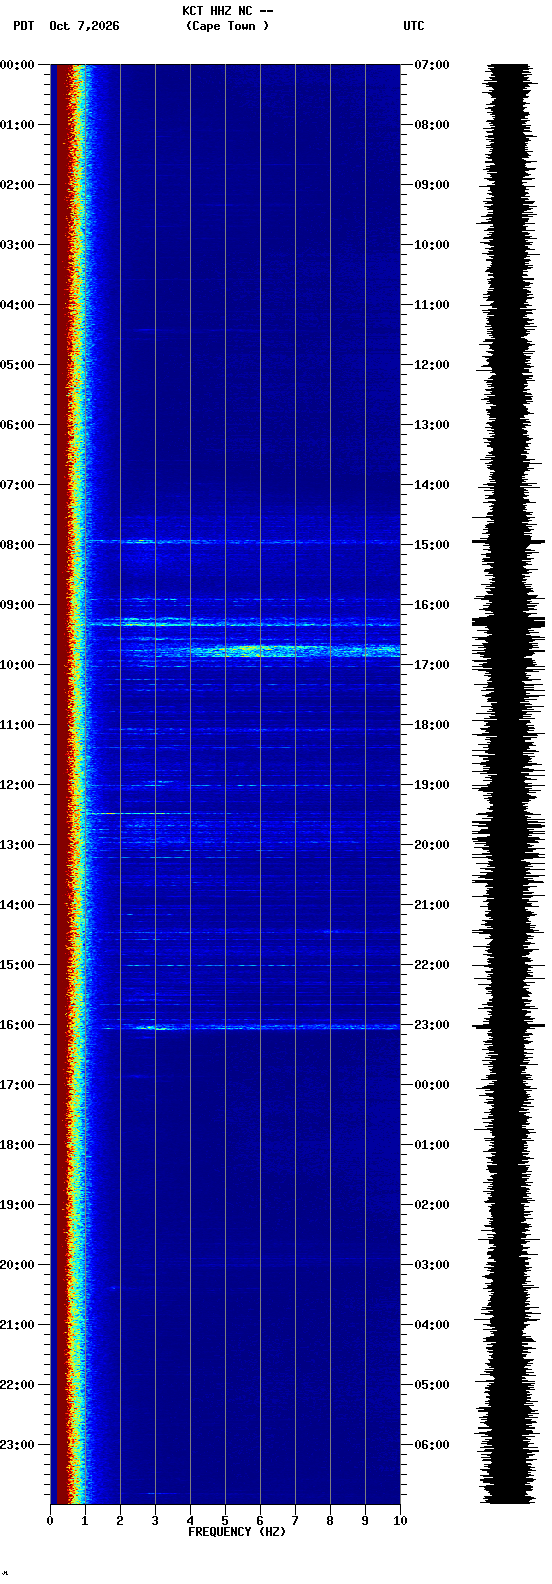Viewport: 552px width, 1584px height.
Task: Click the seismogram waveform burst near 16:20 UTC
Action: click(x=509, y=622)
